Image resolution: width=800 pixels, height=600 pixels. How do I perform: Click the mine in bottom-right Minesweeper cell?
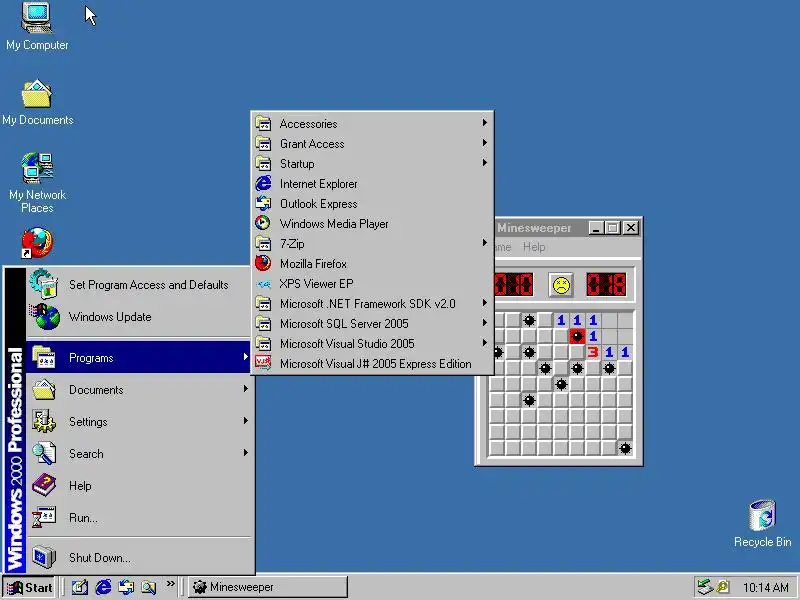point(625,448)
